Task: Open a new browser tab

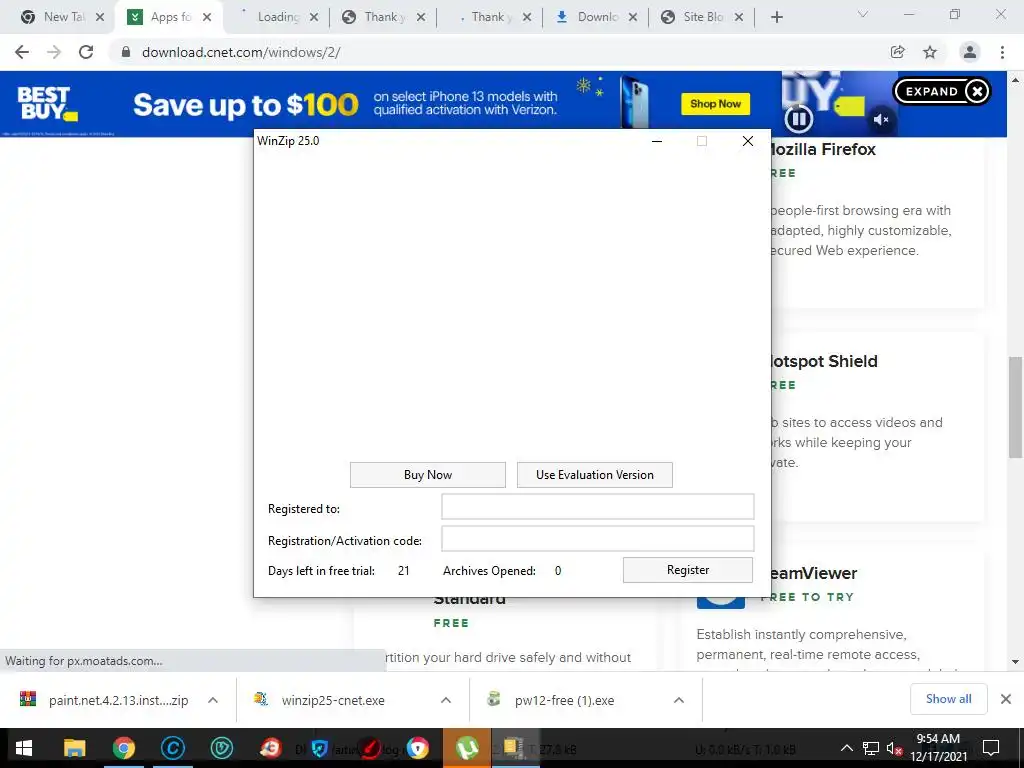Action: 776,18
